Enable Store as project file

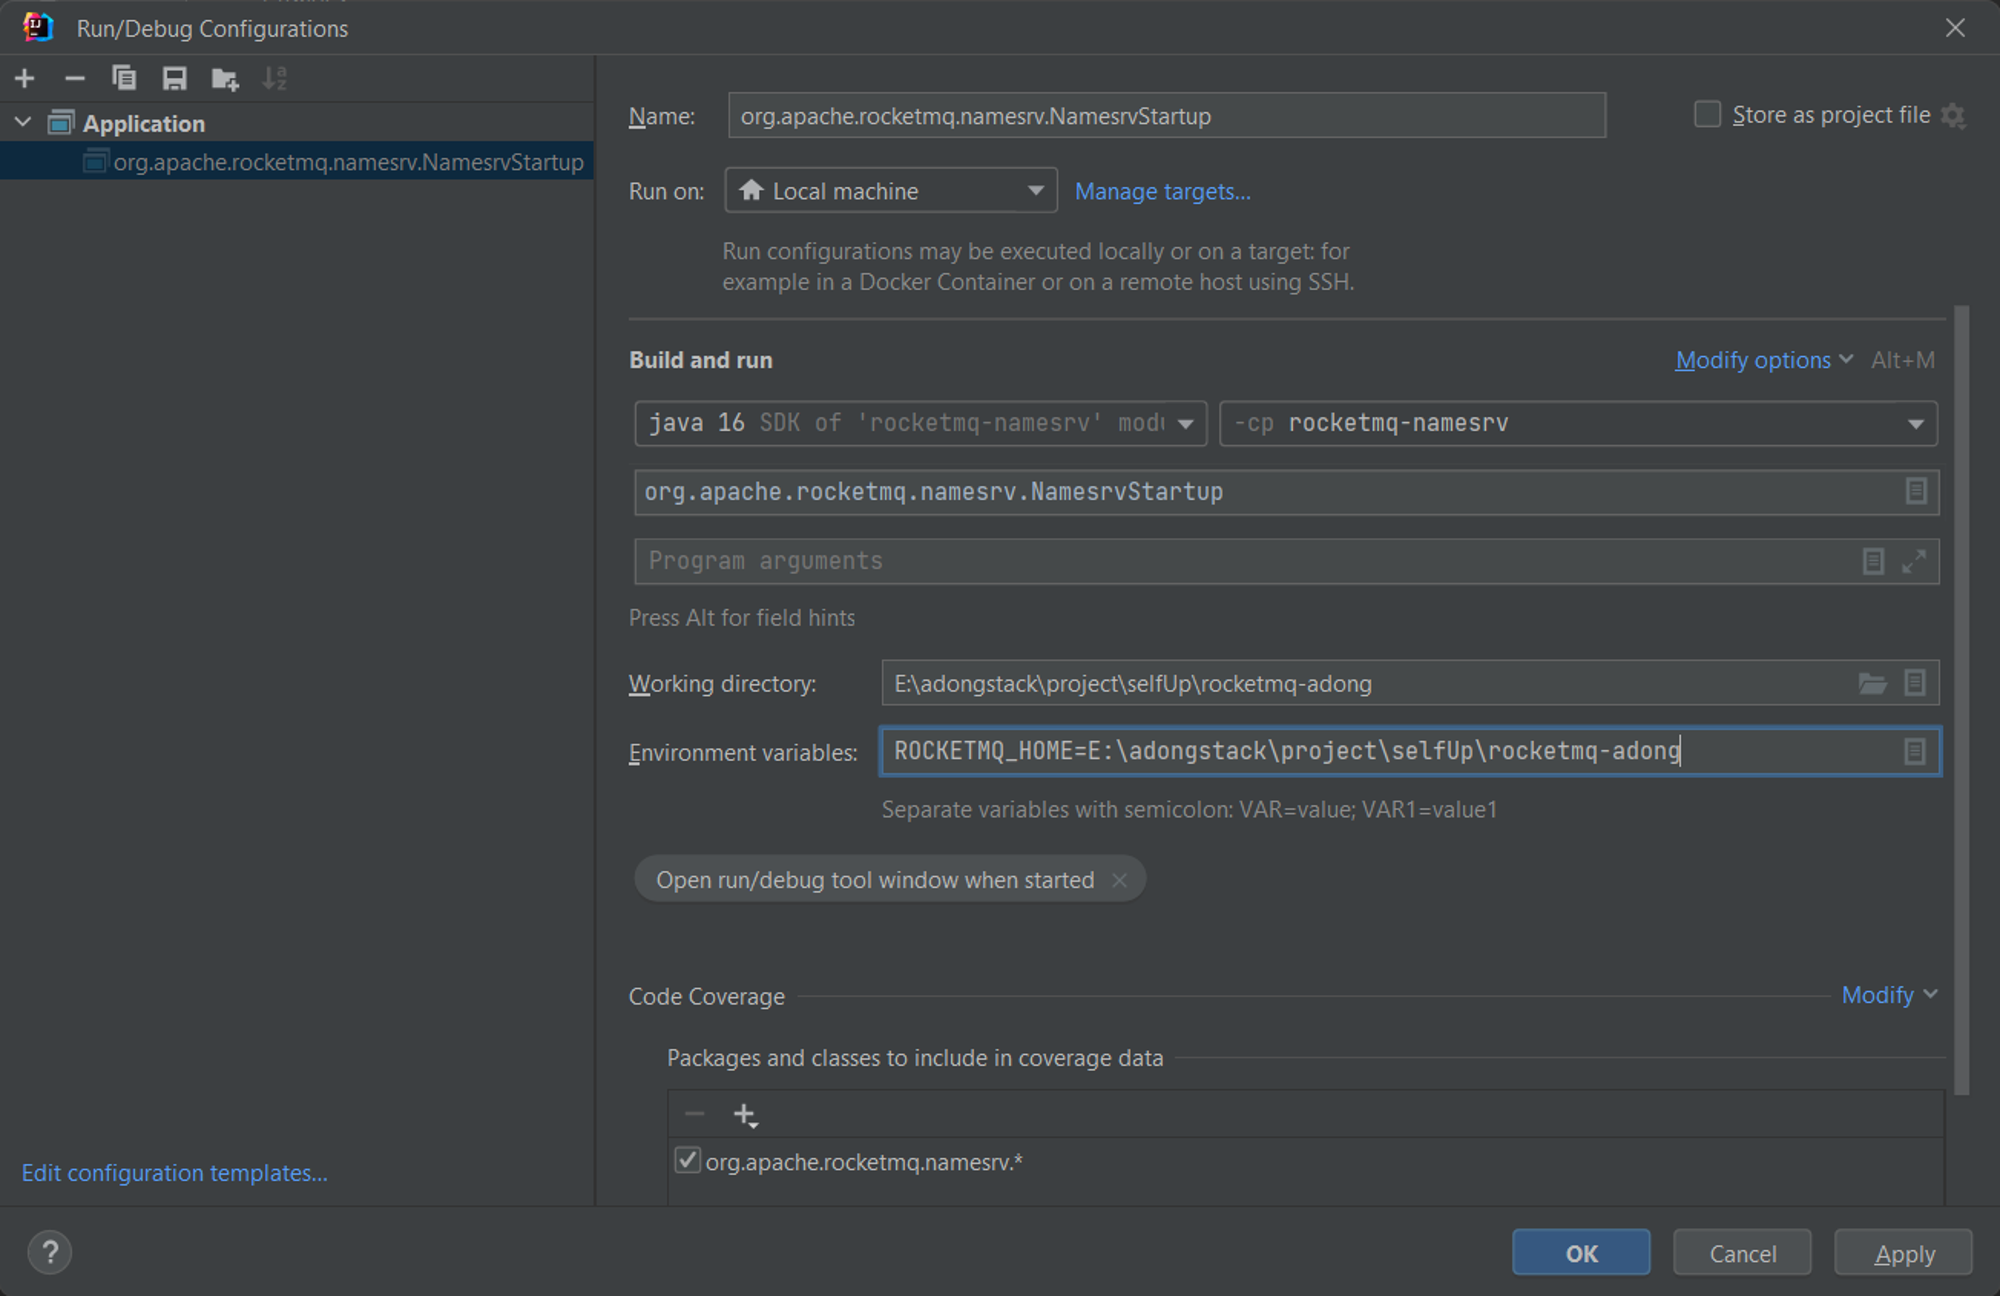1707,115
